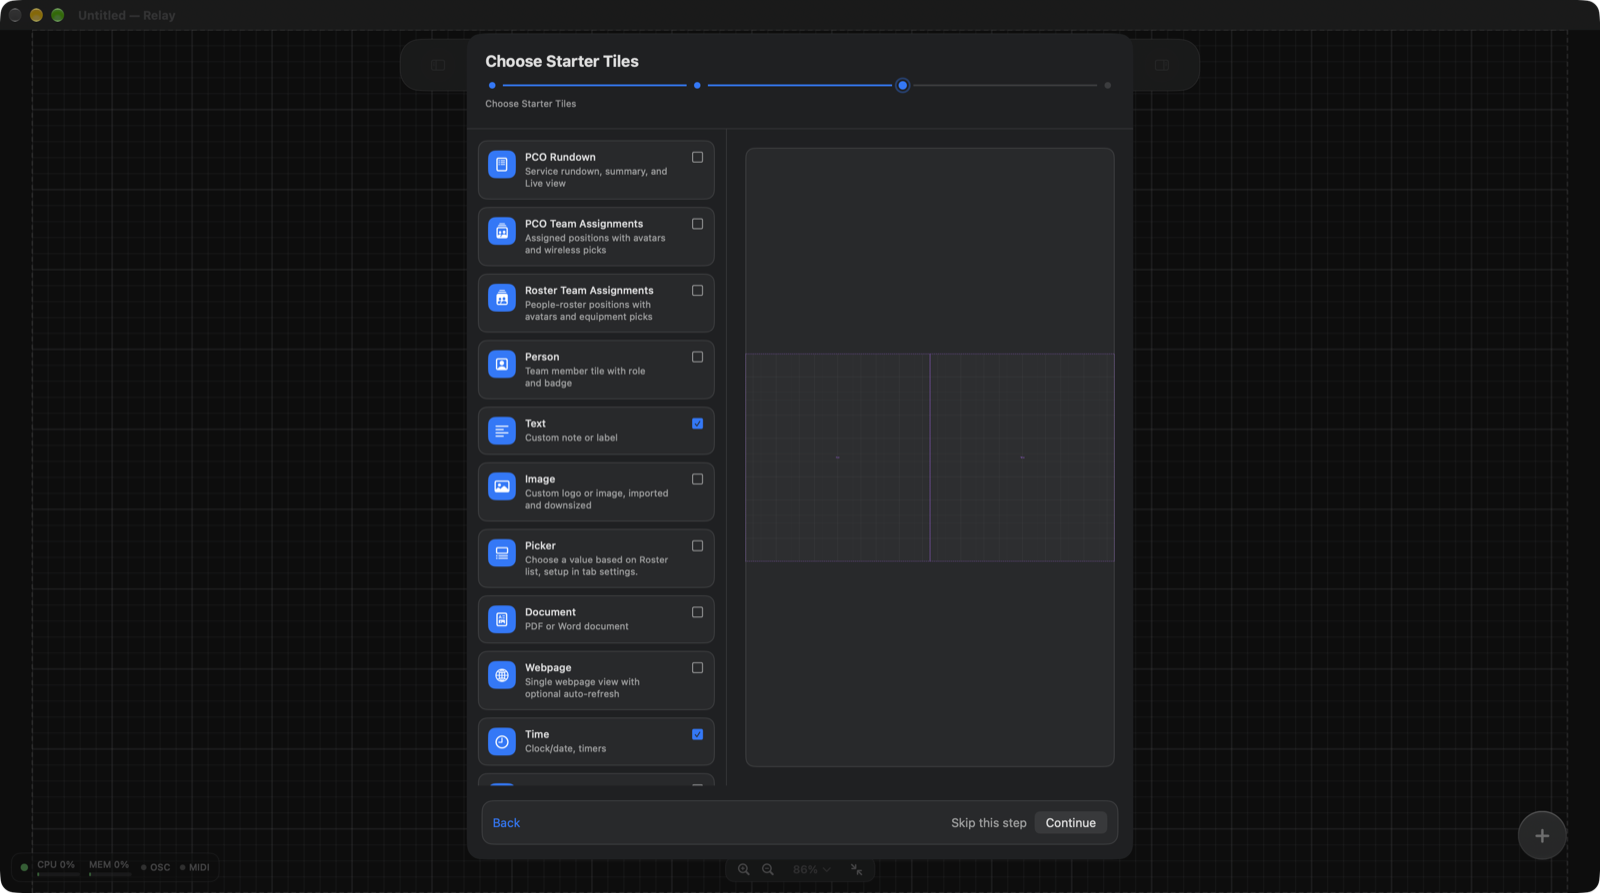The image size is (1600, 893).
Task: Click the zoom in magnifier icon
Action: pos(744,869)
